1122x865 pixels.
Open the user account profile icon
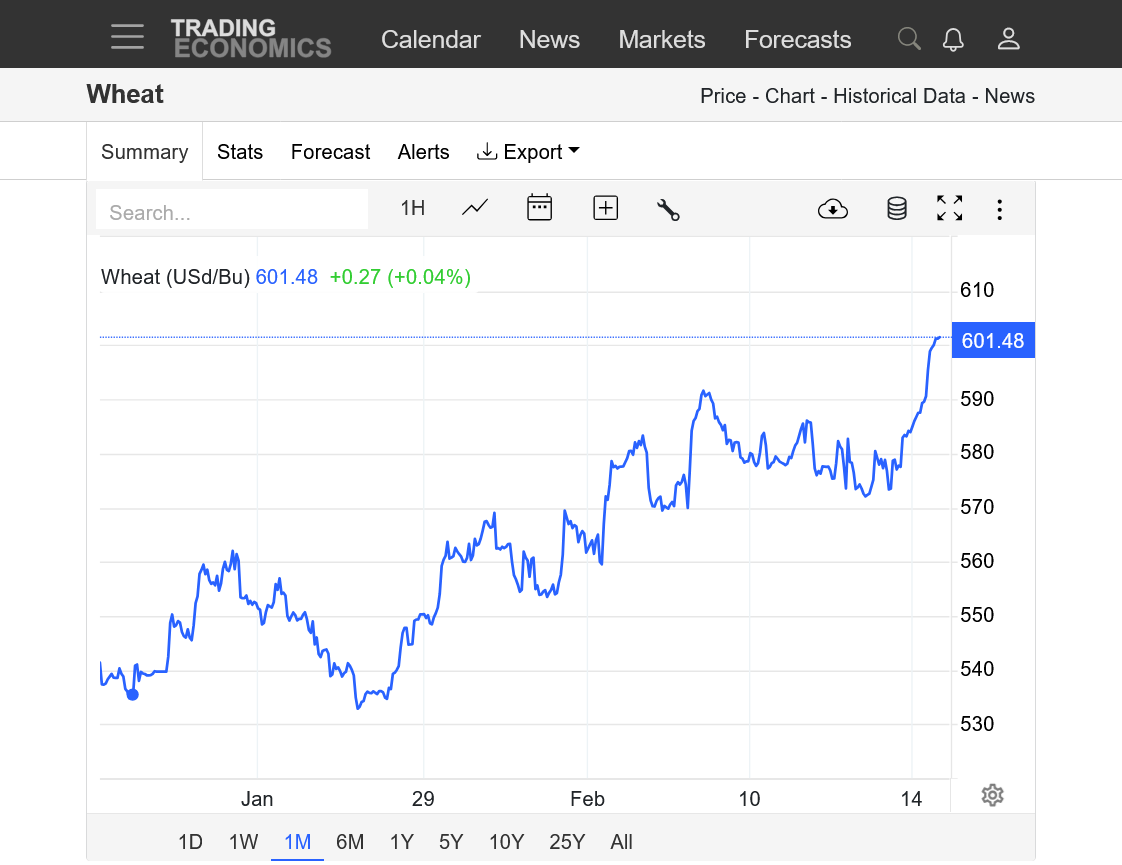[x=1008, y=39]
